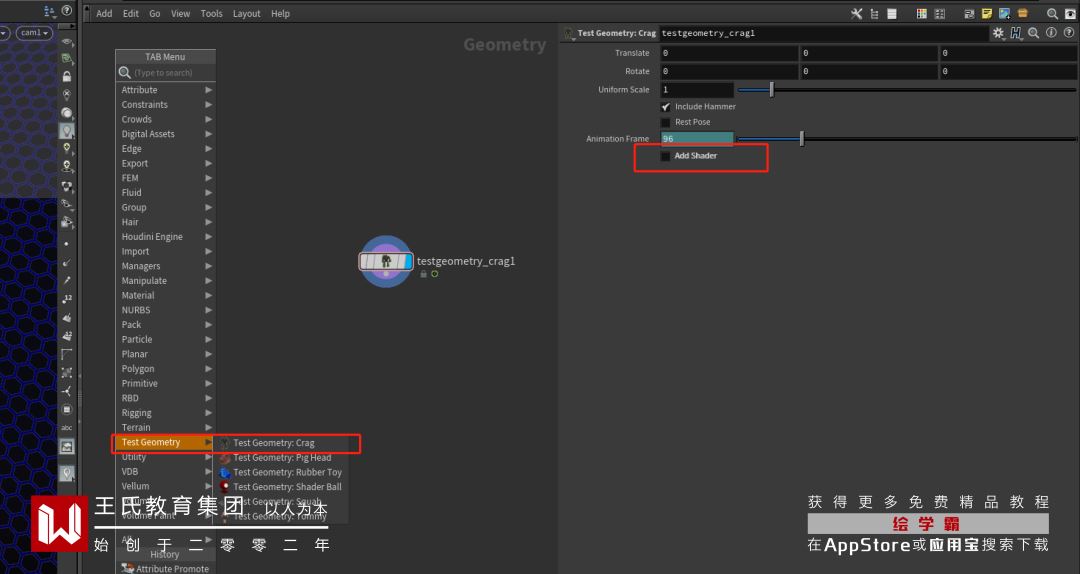Open the network editor wrench tools icon
Screen dimensions: 1080x574
[x=856, y=13]
